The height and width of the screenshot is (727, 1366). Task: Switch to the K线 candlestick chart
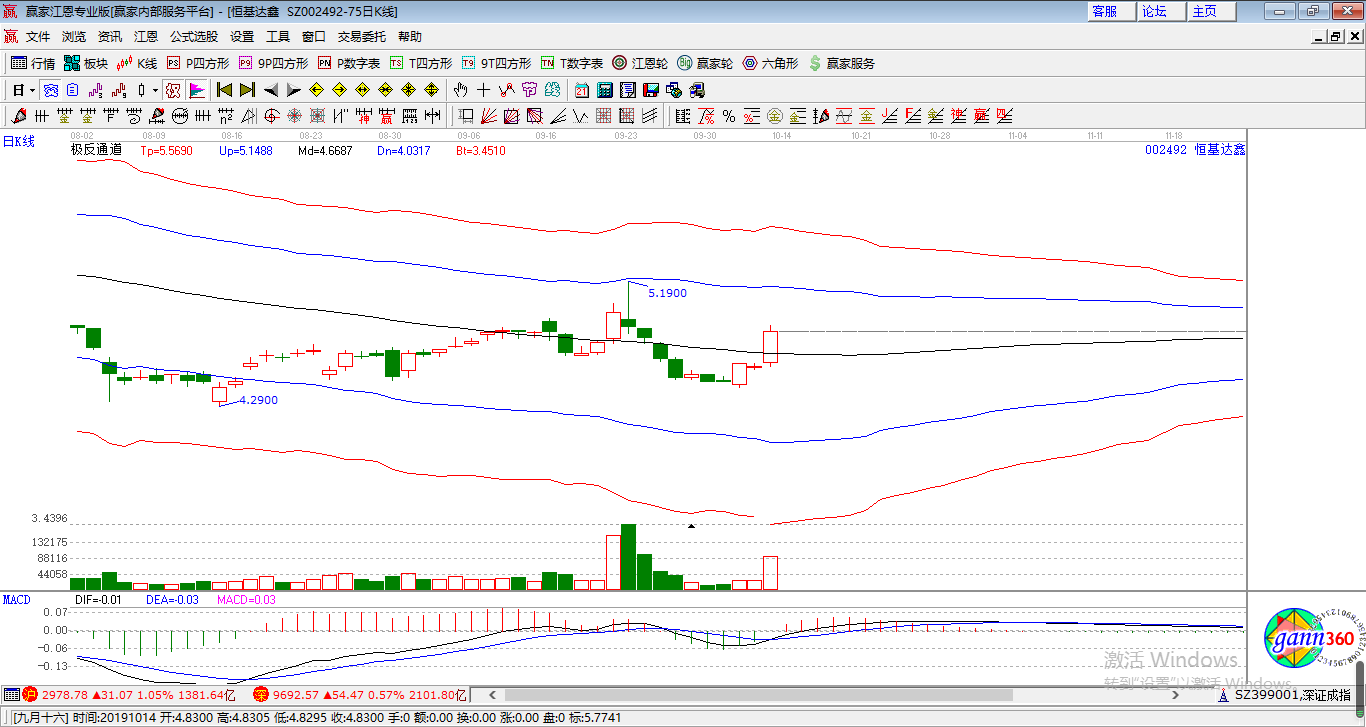pos(137,63)
